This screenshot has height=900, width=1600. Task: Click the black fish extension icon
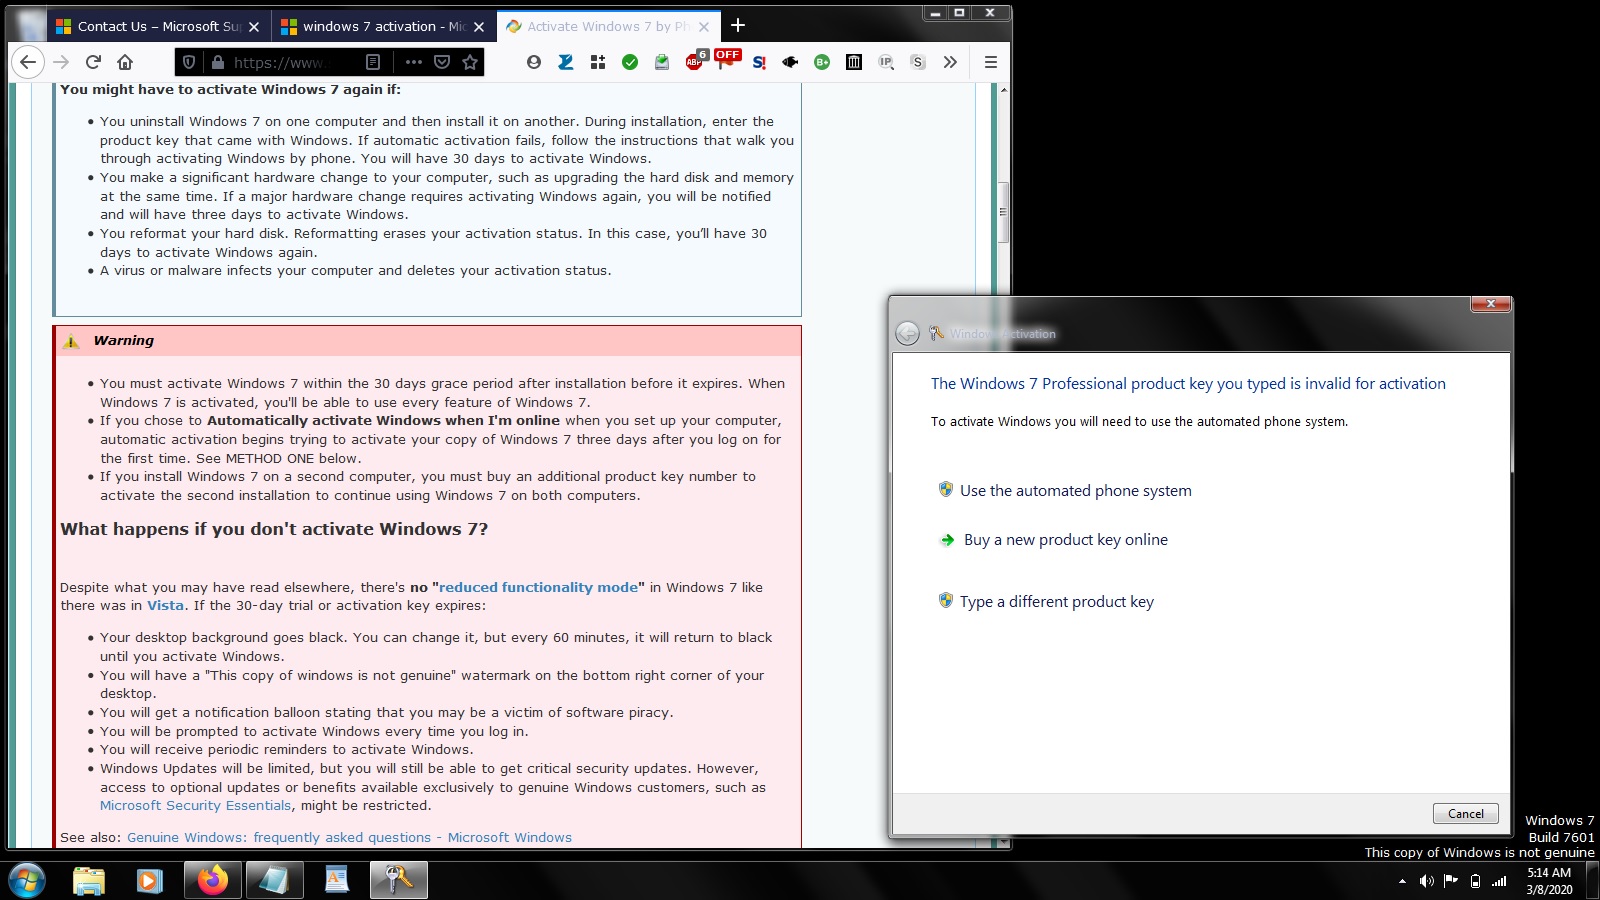click(x=790, y=62)
